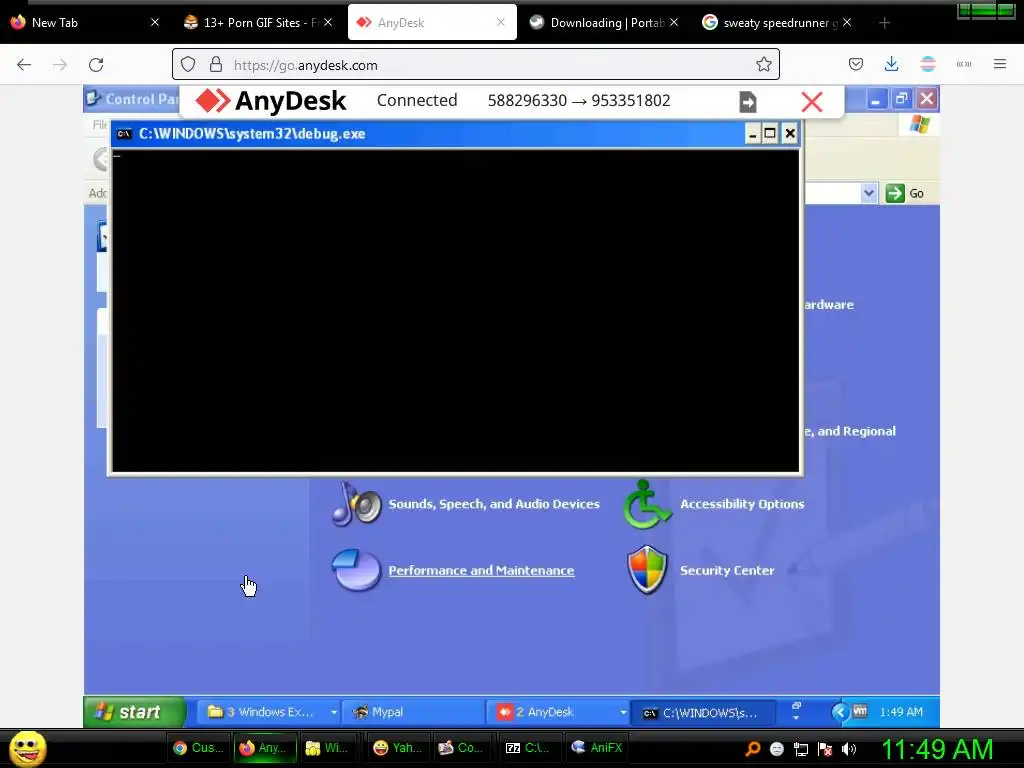The width and height of the screenshot is (1024, 768).
Task: Switch to the 7z C:\... taskbar item
Action: click(528, 748)
